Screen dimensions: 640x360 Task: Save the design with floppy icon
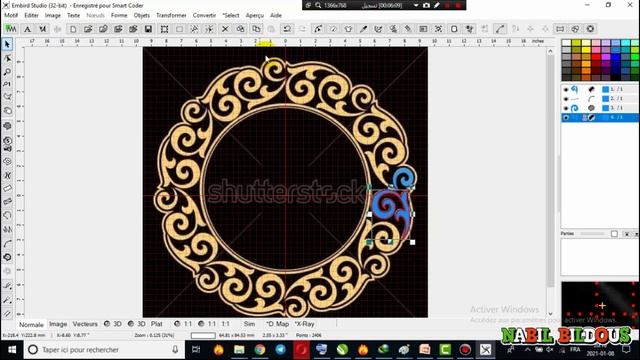[x=148, y=29]
